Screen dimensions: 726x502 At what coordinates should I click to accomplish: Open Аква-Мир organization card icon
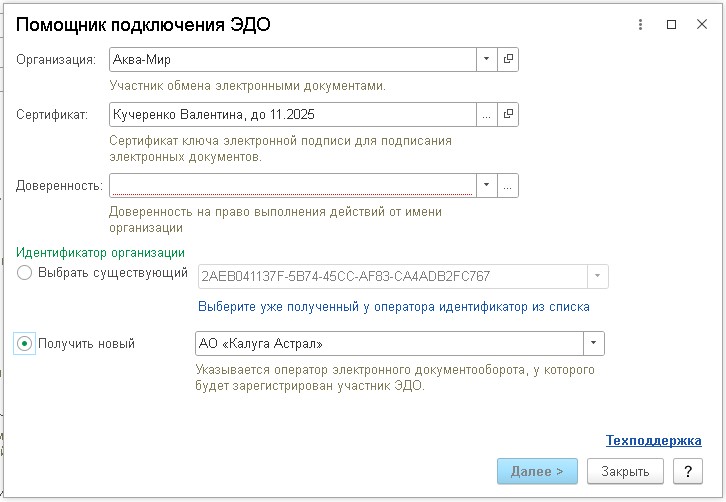tap(508, 59)
